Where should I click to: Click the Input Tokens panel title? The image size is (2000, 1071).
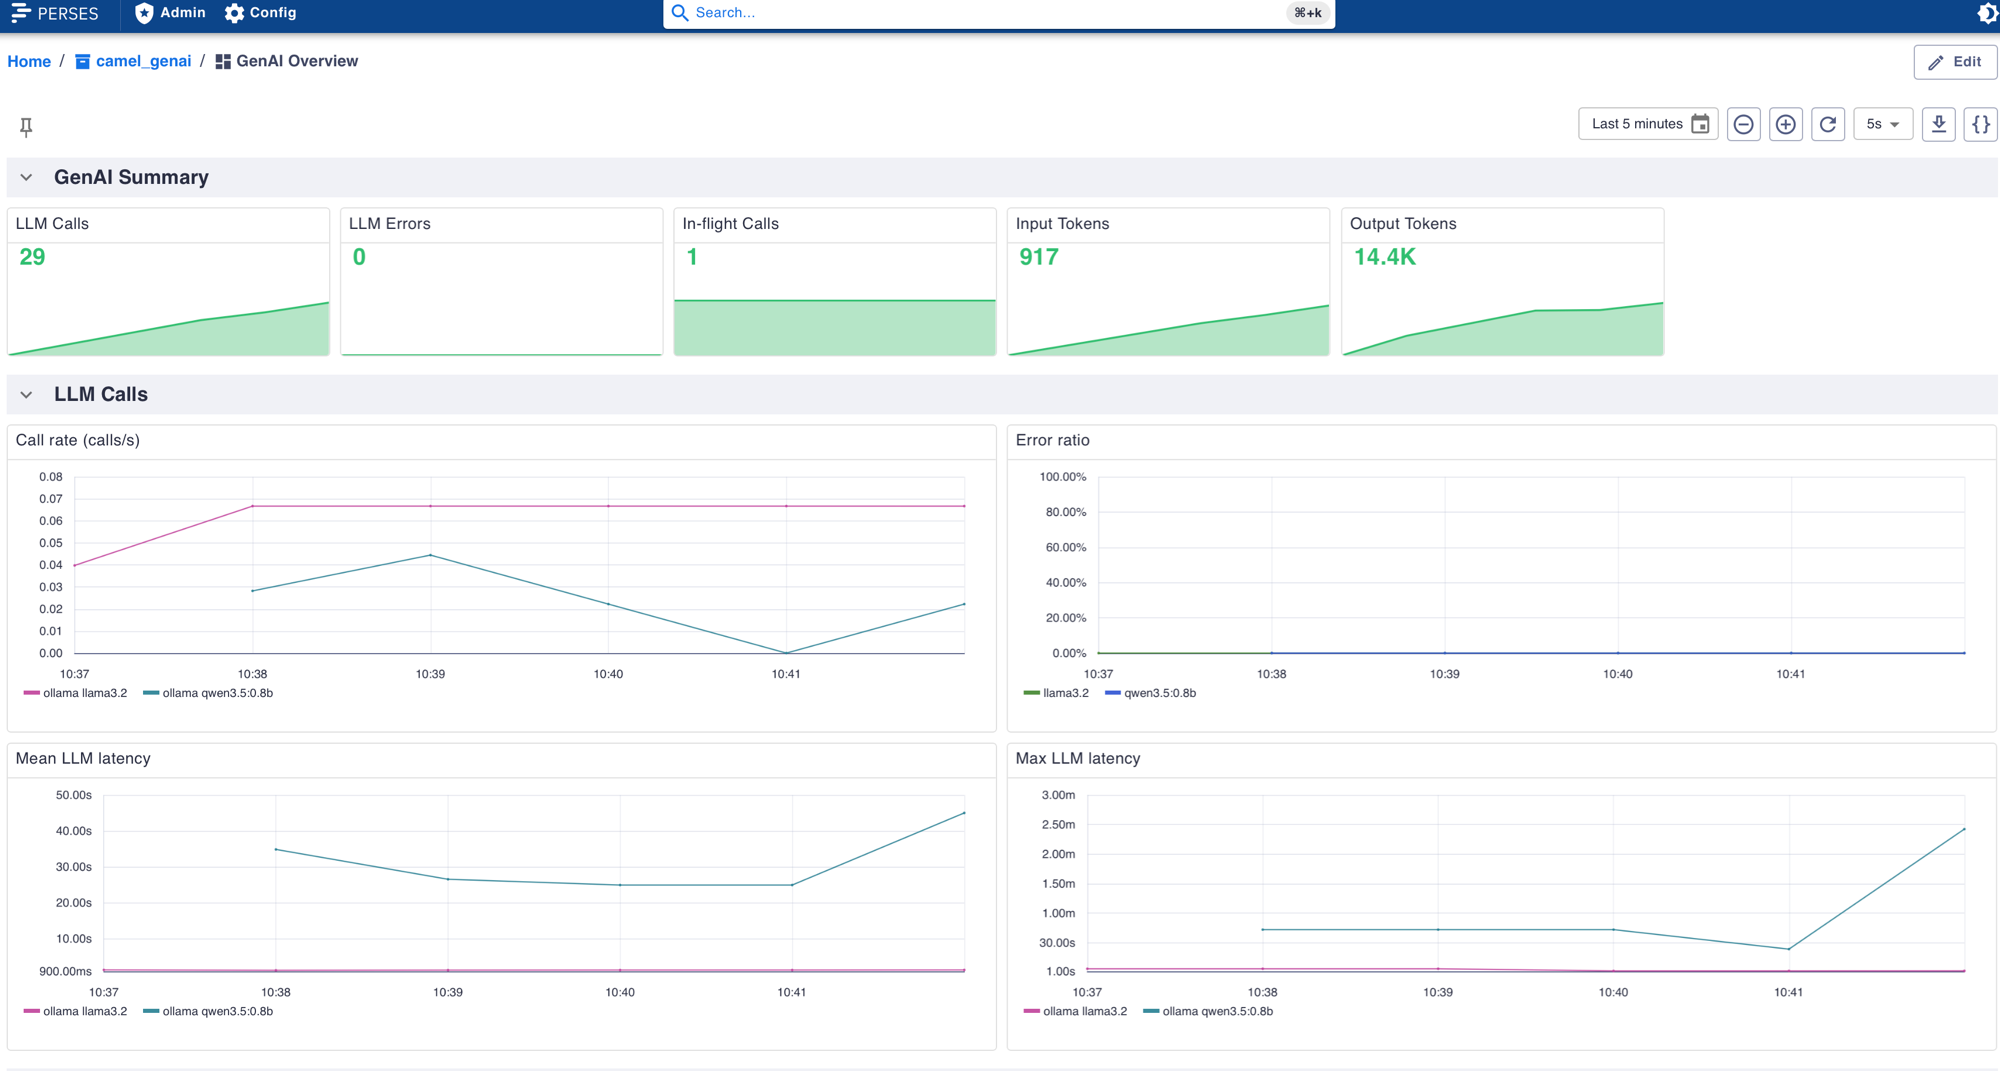pyautogui.click(x=1062, y=223)
